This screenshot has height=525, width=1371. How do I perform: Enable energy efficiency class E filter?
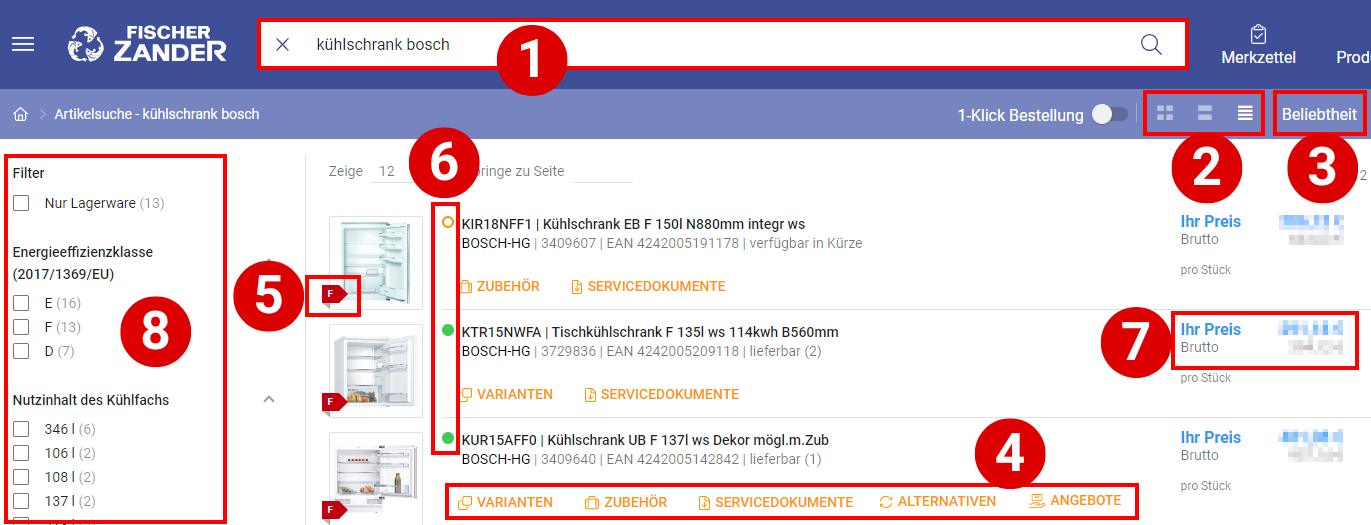tap(21, 303)
